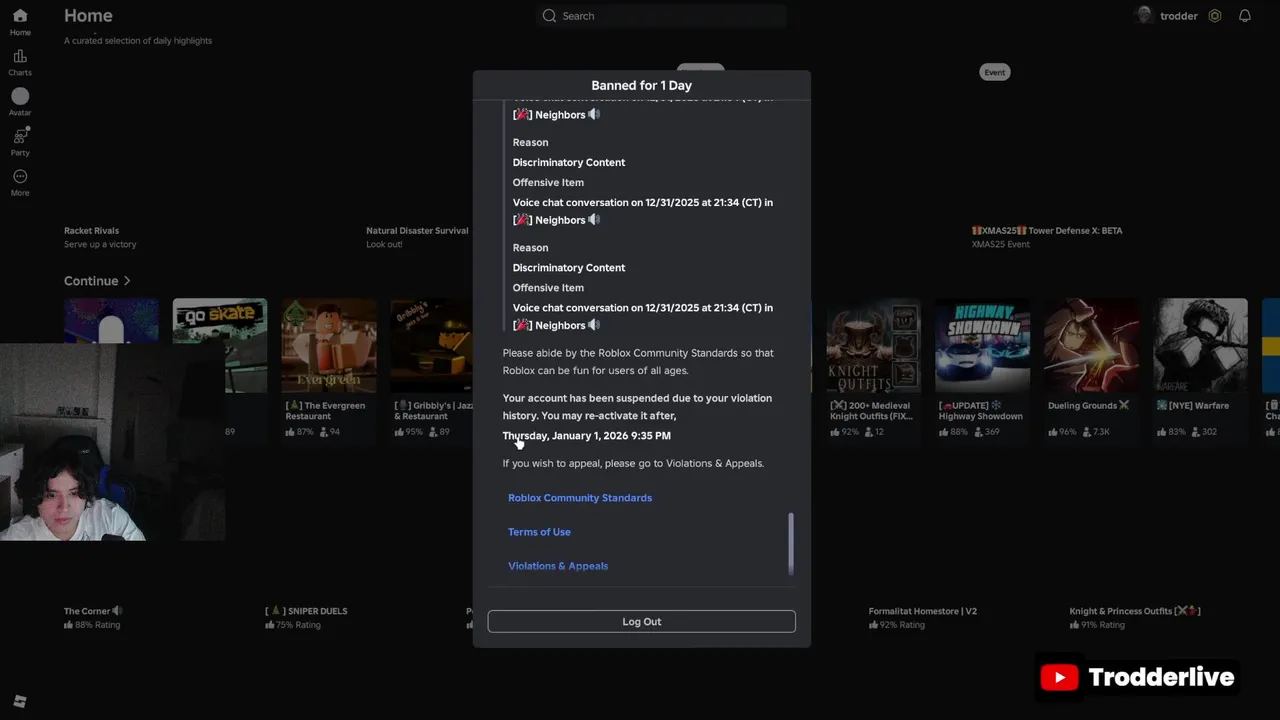
Task: Click the Trodderlive YouTube logo
Action: pos(1059,677)
